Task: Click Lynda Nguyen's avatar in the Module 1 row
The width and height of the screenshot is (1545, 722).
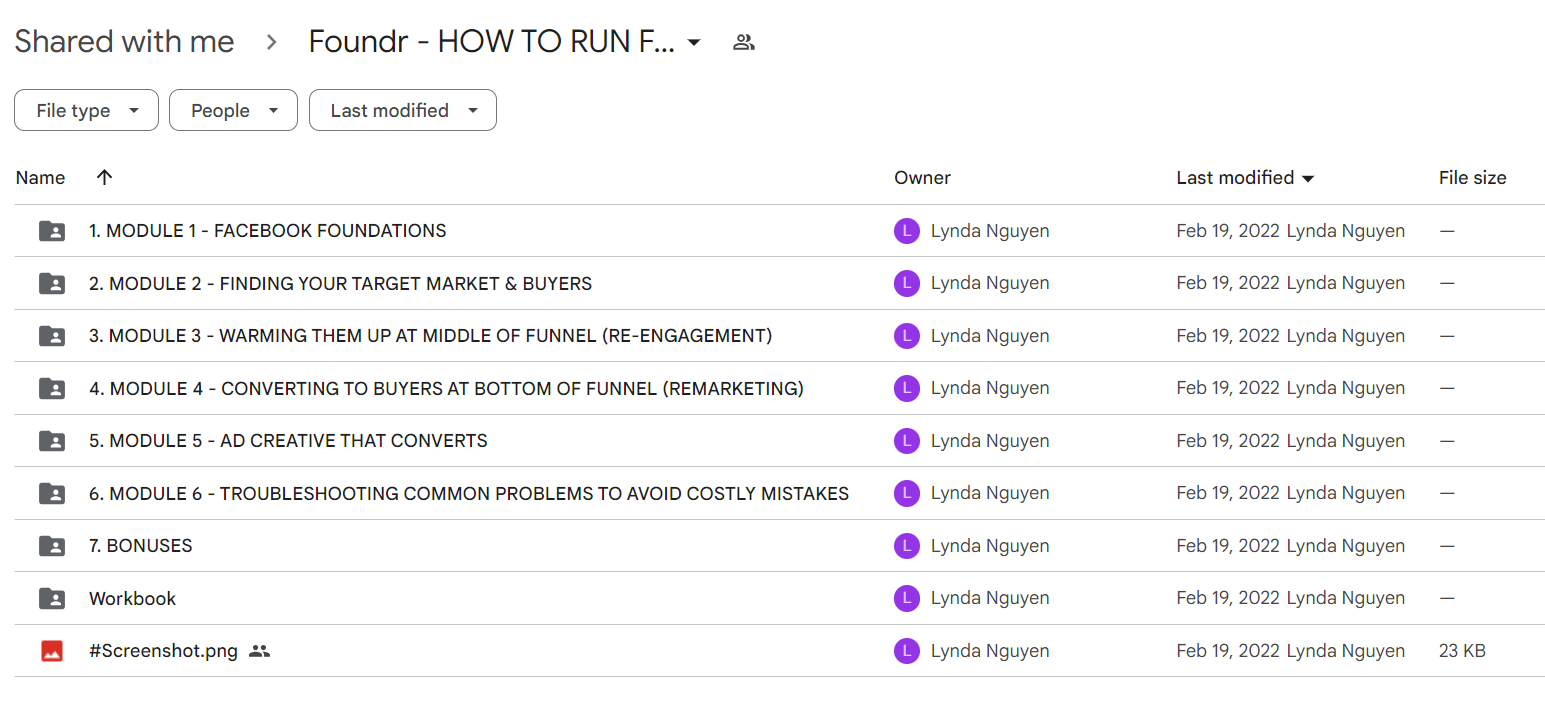Action: [906, 231]
